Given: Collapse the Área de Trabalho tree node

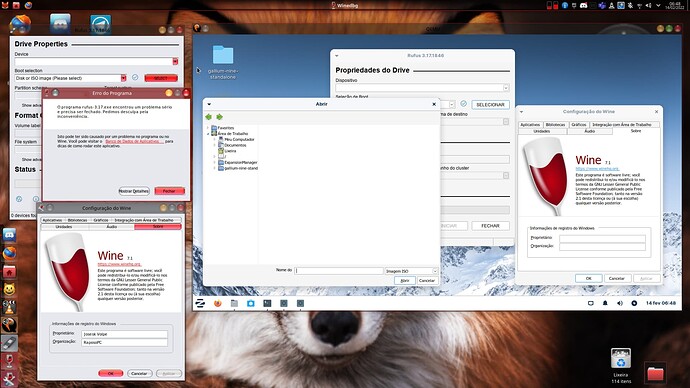Looking at the screenshot, I should tap(208, 133).
